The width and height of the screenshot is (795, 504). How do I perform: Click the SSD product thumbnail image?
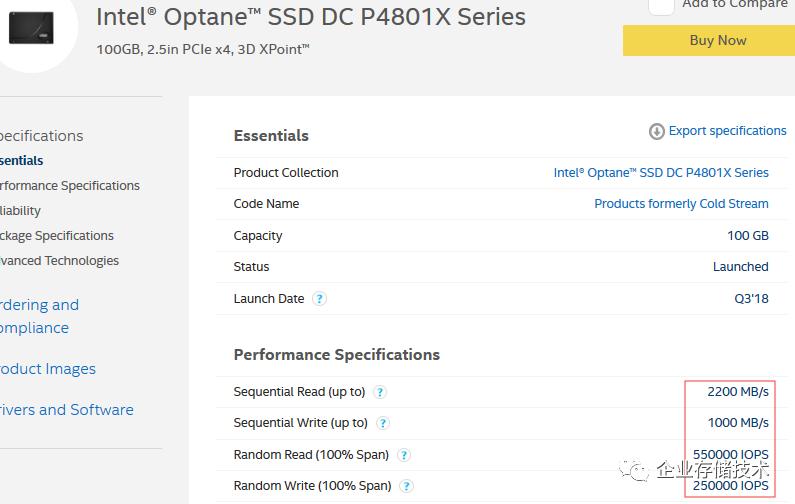pos(30,27)
